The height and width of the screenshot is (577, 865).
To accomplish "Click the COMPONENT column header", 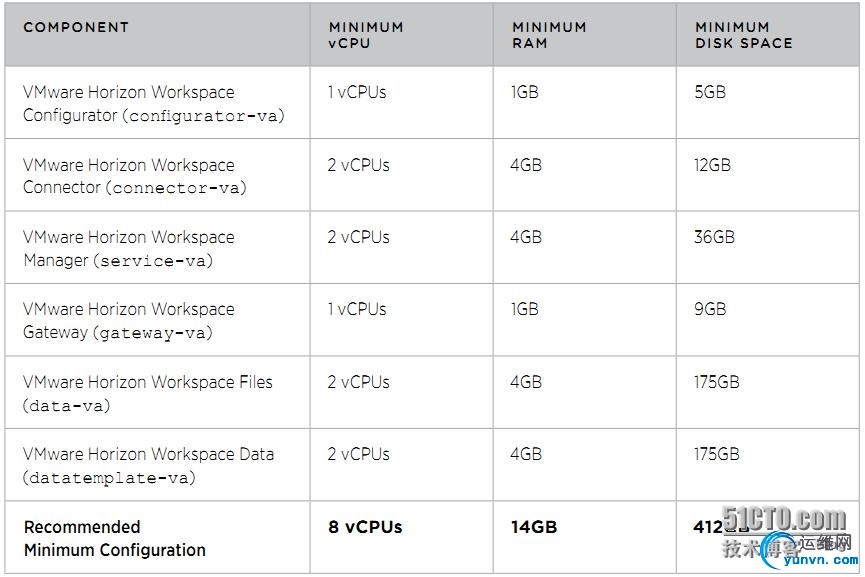I will coord(76,27).
